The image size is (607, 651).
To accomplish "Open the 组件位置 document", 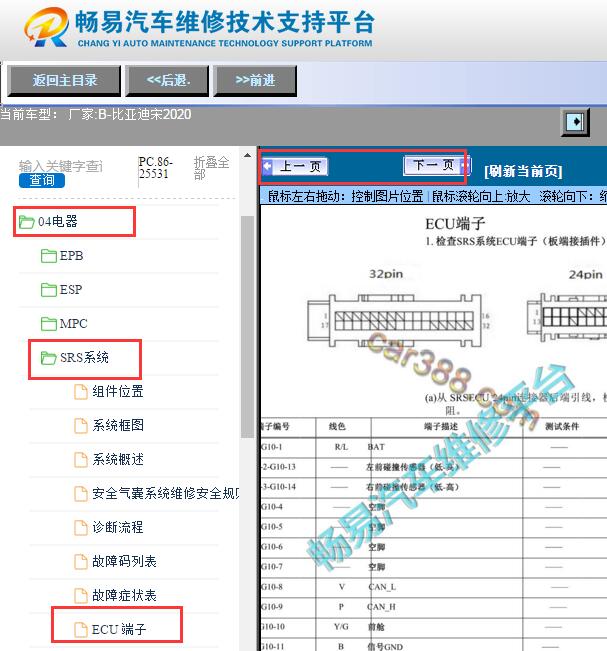I will coord(118,392).
